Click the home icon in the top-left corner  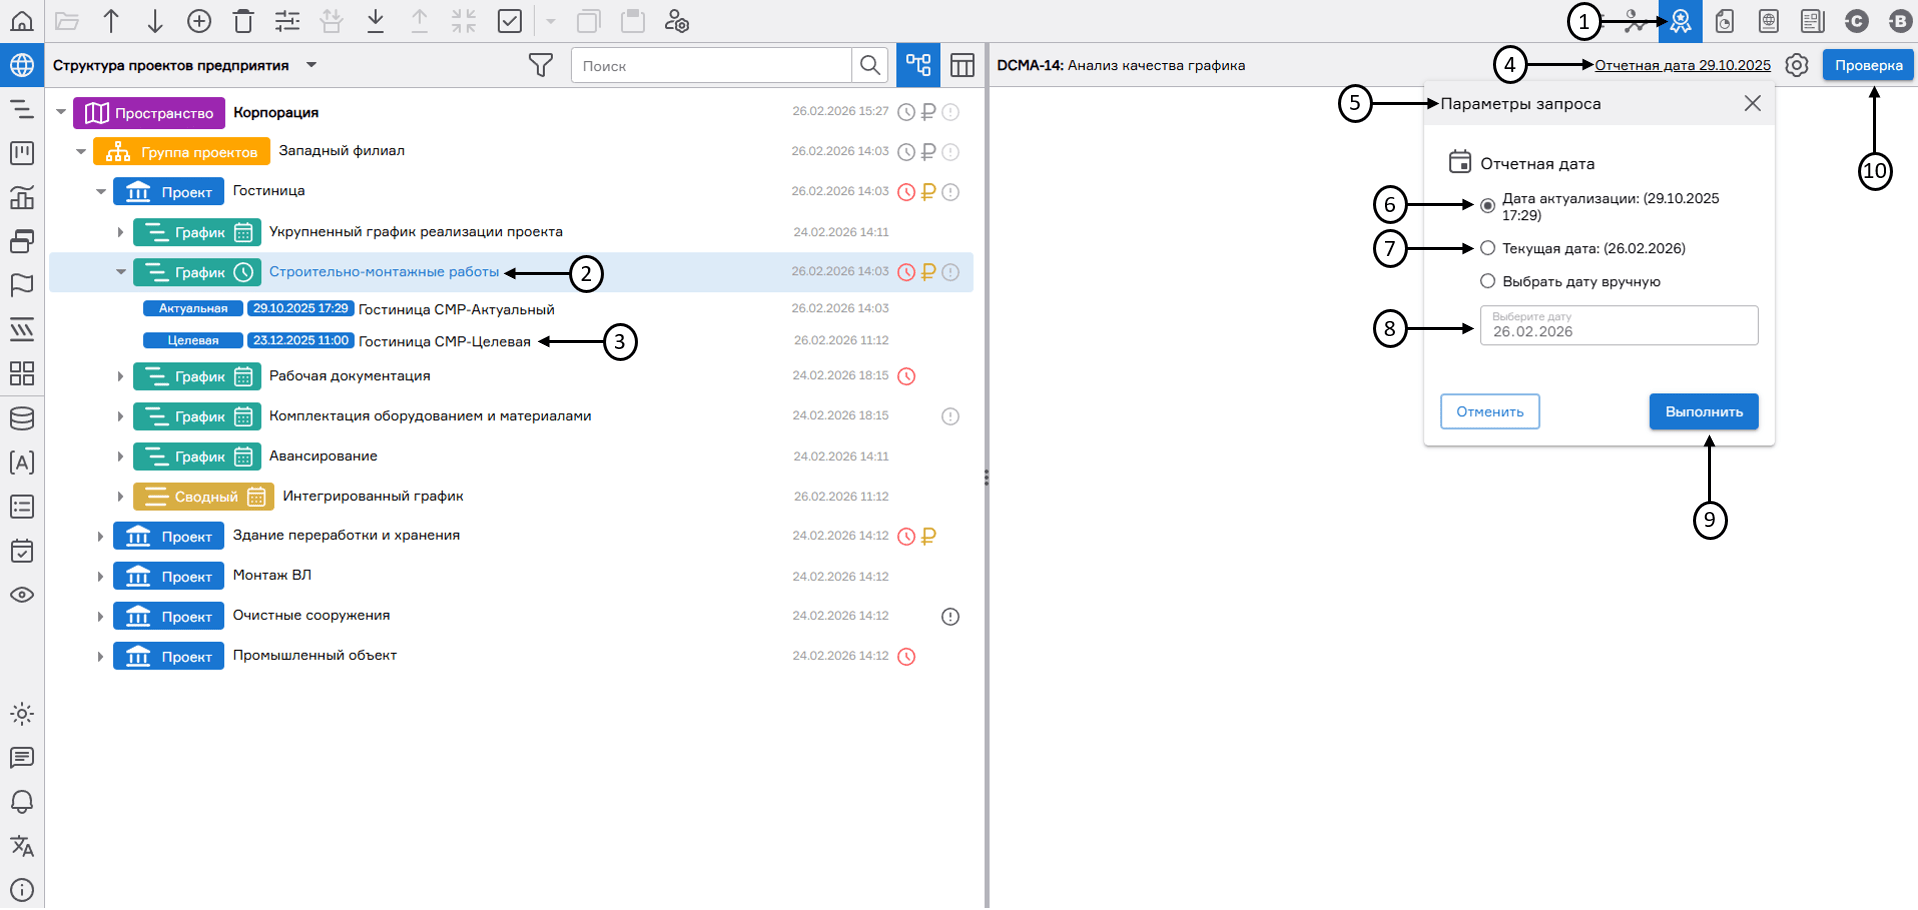[x=22, y=21]
